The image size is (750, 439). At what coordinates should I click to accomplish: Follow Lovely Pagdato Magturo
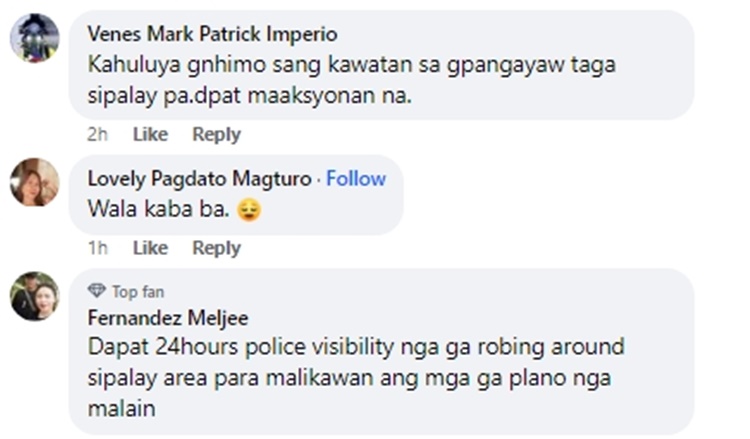(356, 179)
